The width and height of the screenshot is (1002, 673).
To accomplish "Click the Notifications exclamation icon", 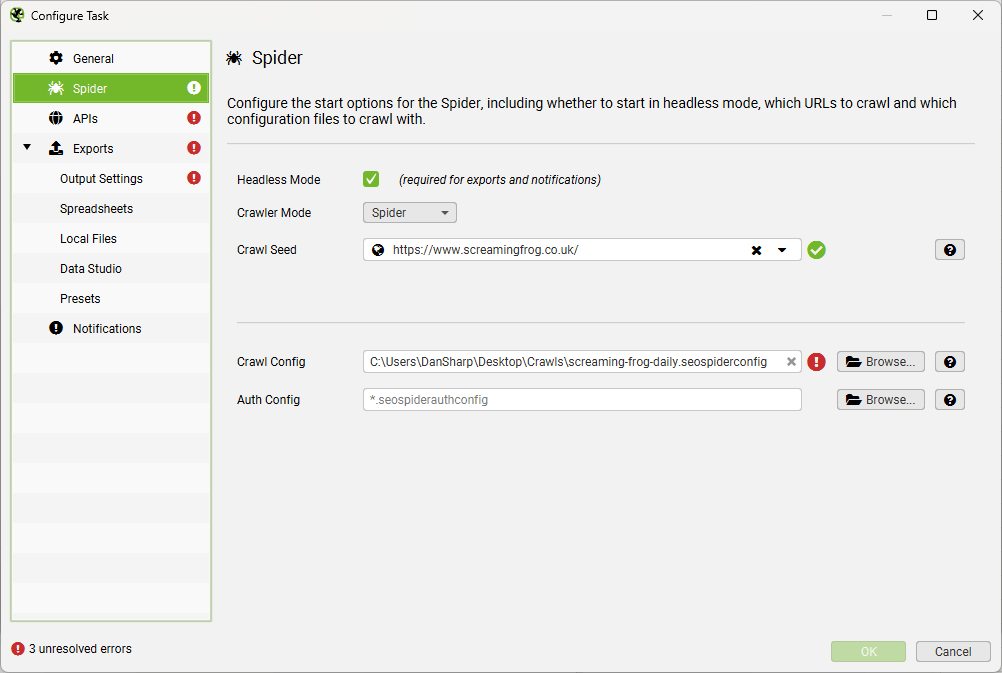I will pos(56,328).
